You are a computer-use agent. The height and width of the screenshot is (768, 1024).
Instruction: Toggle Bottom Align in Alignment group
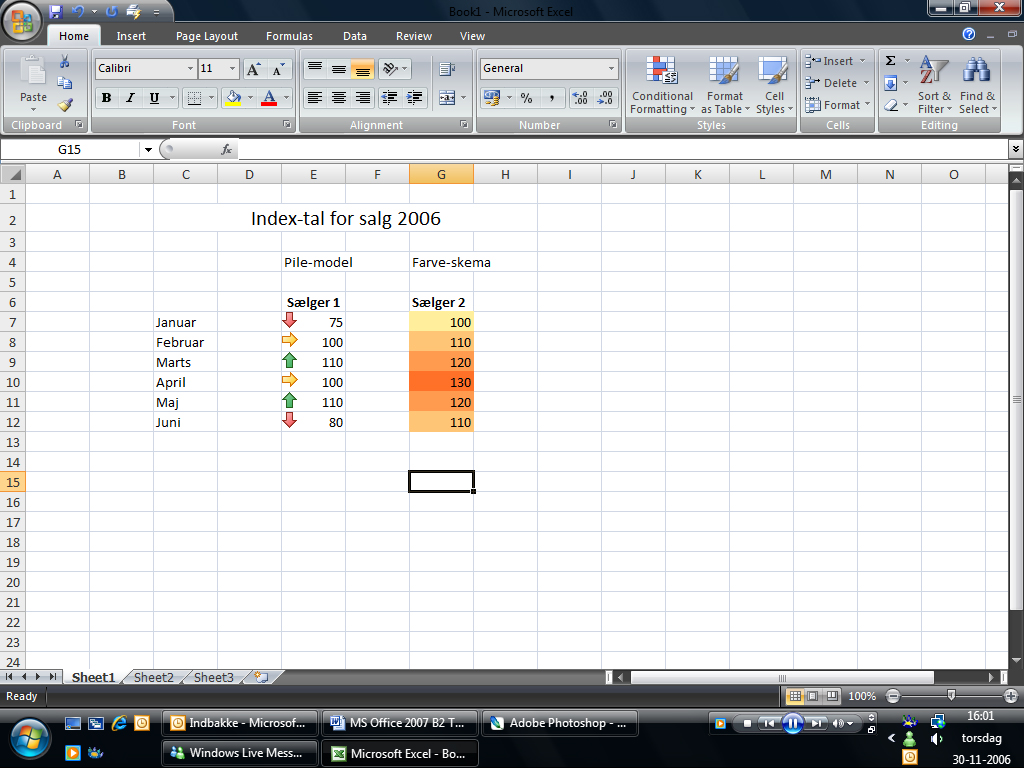tap(362, 69)
